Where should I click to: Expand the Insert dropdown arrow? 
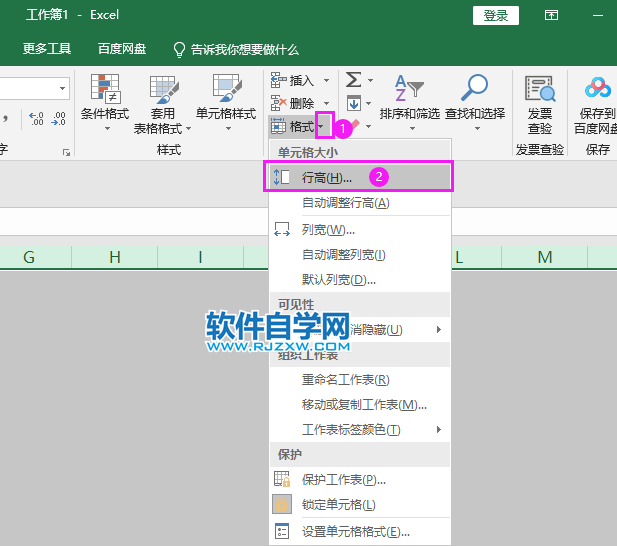[327, 80]
